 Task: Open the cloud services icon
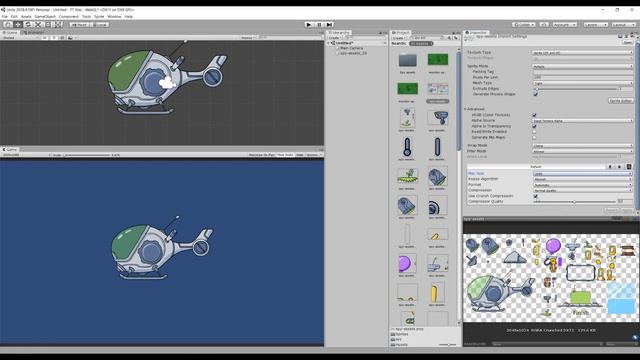coord(544,24)
